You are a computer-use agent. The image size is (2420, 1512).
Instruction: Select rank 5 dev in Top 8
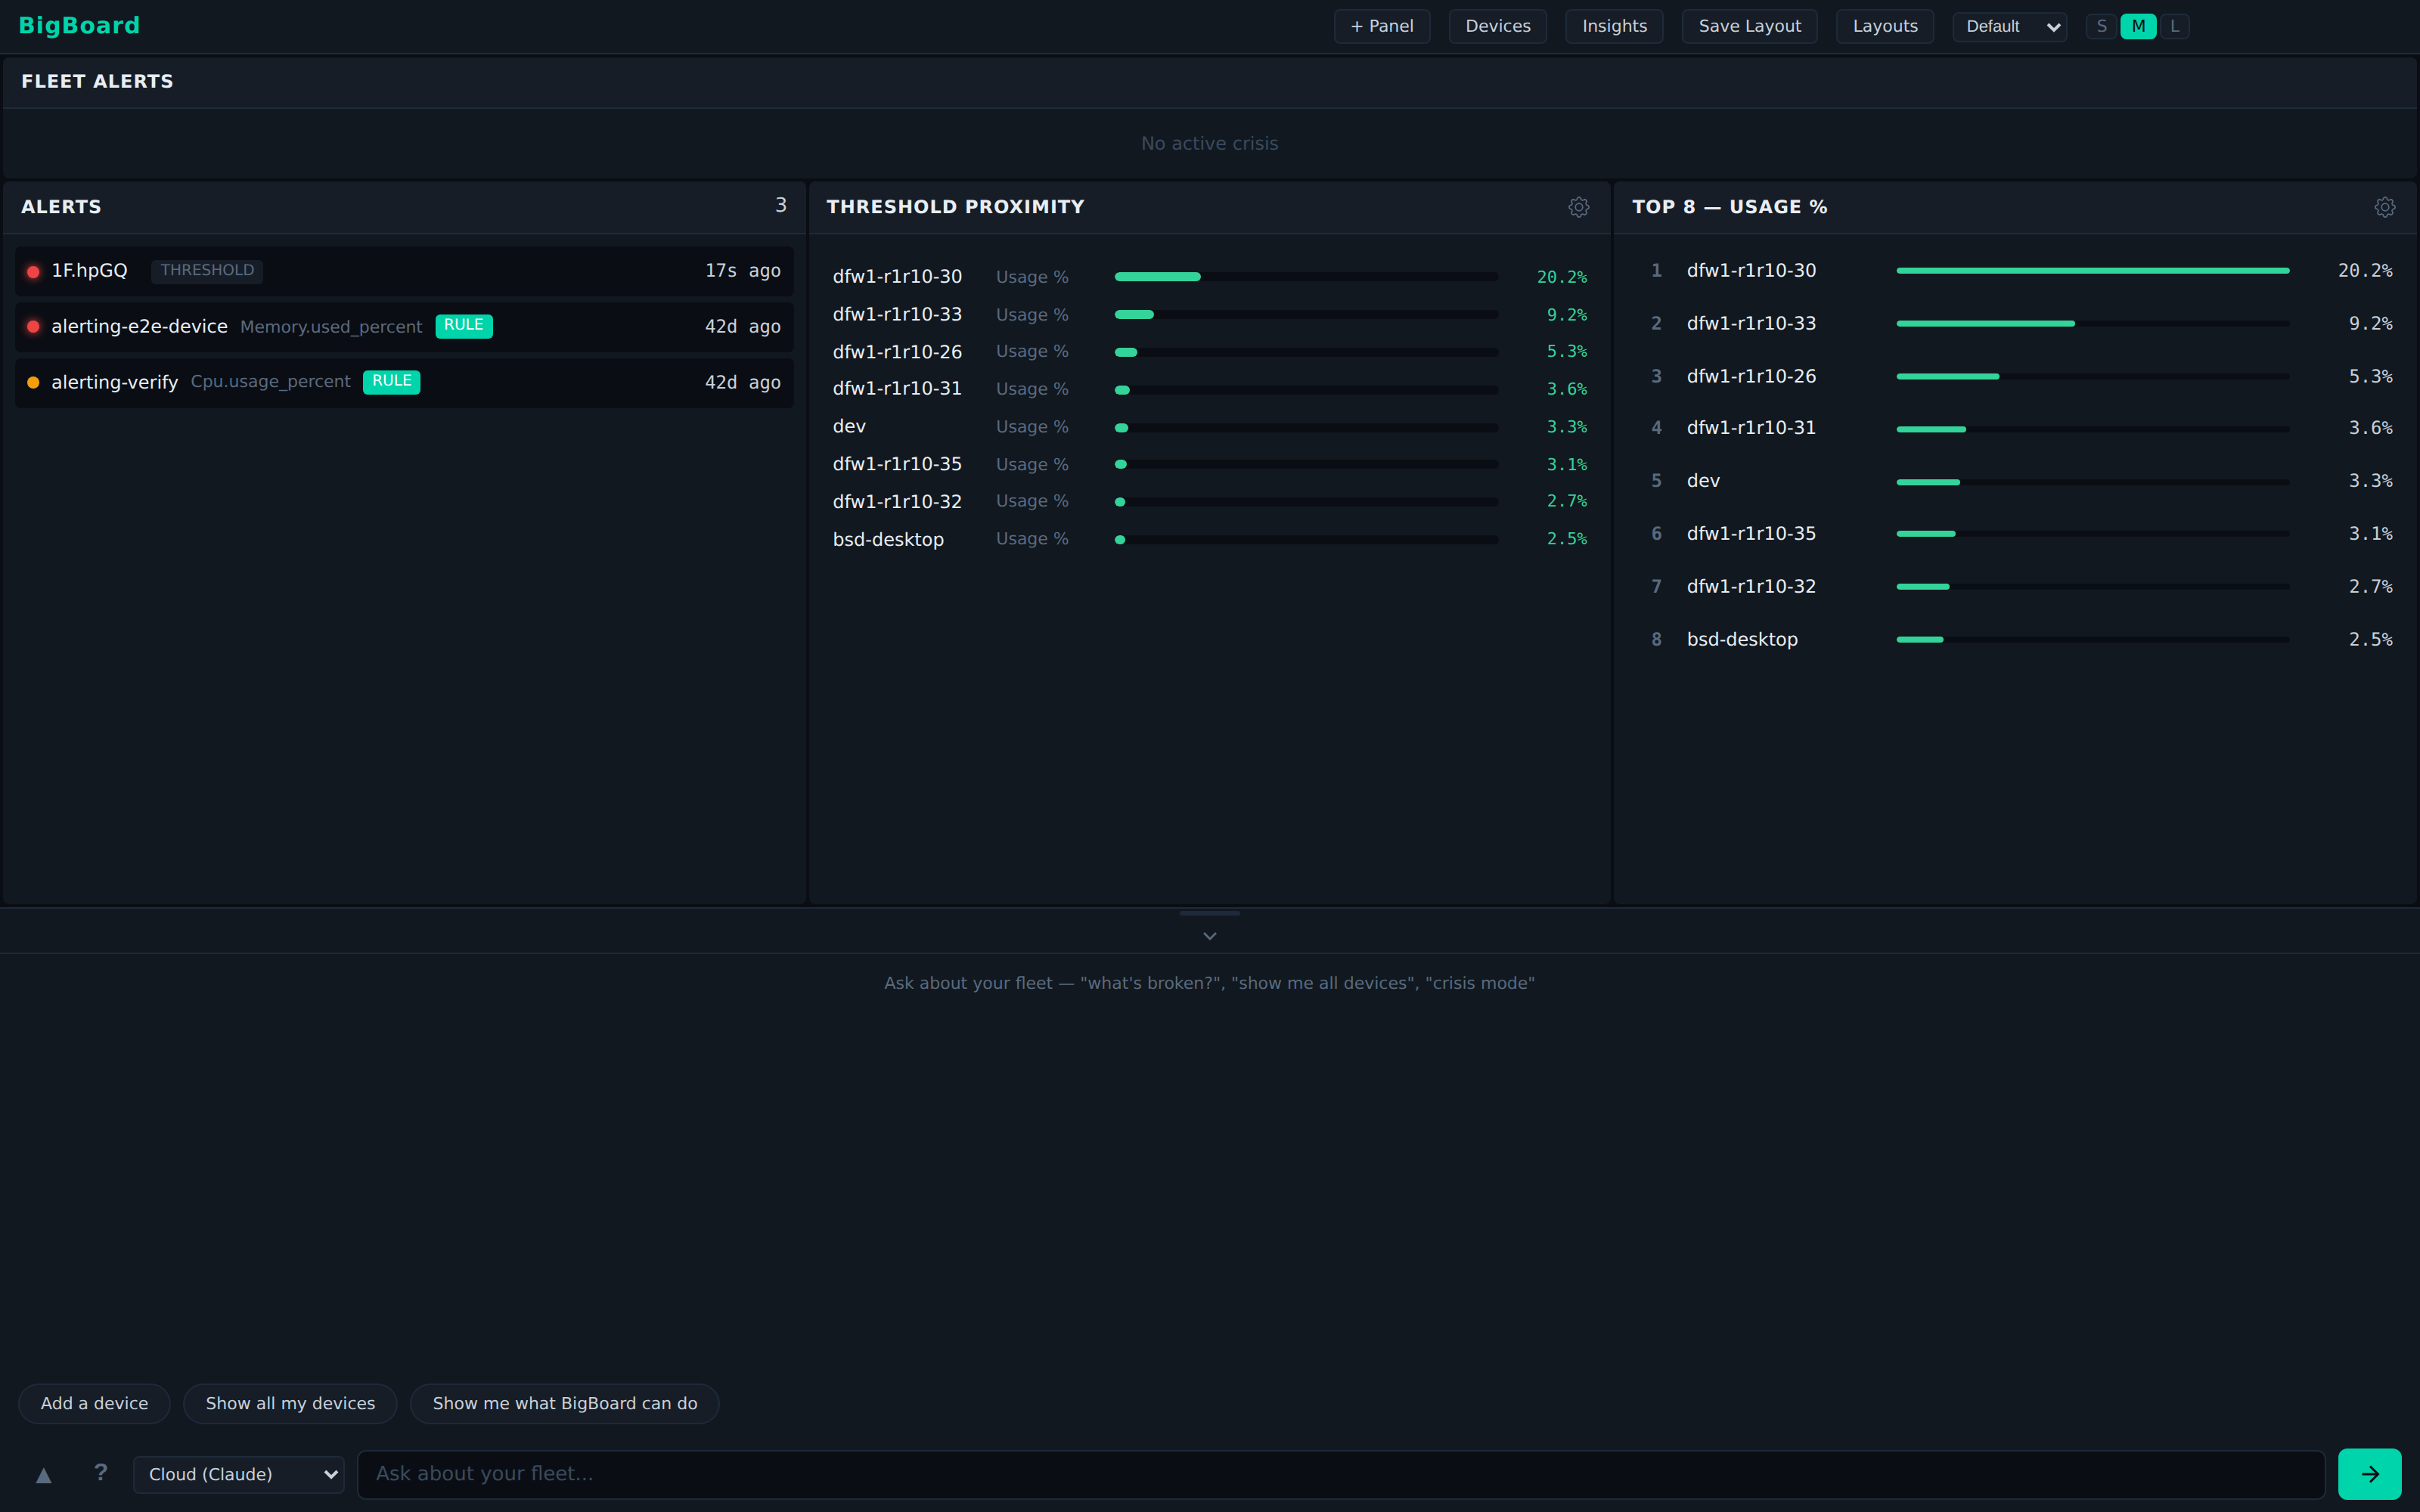click(x=1703, y=481)
